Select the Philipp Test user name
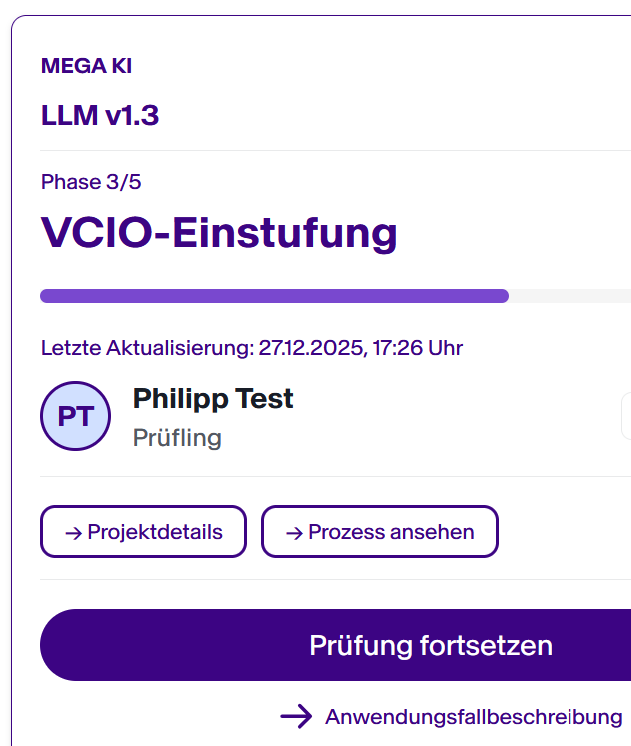Image resolution: width=631 pixels, height=746 pixels. coord(213,398)
